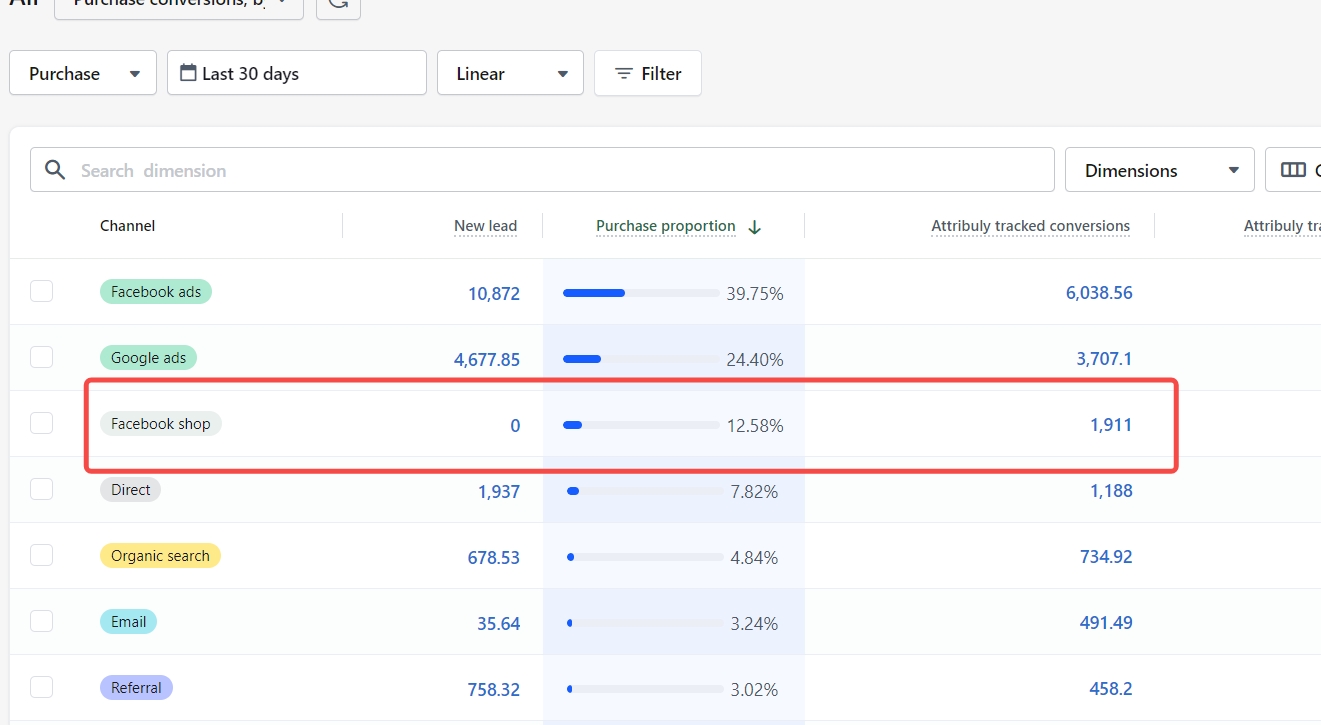Click new lead value 0 for Facebook shop
The width and height of the screenshot is (1321, 725).
pos(515,425)
